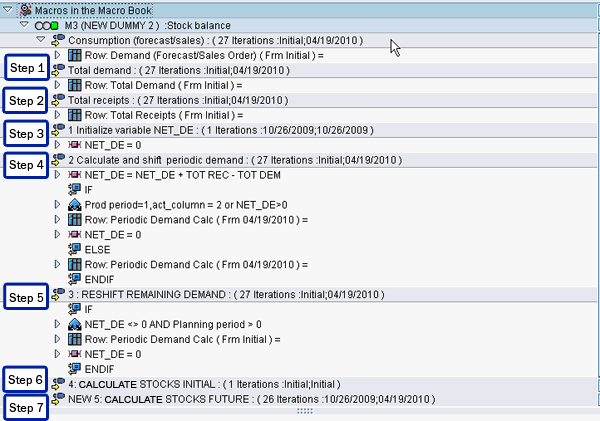Click the step icon of 1 Initialize variable NET_DE
The height and width of the screenshot is (421, 600).
58,130
